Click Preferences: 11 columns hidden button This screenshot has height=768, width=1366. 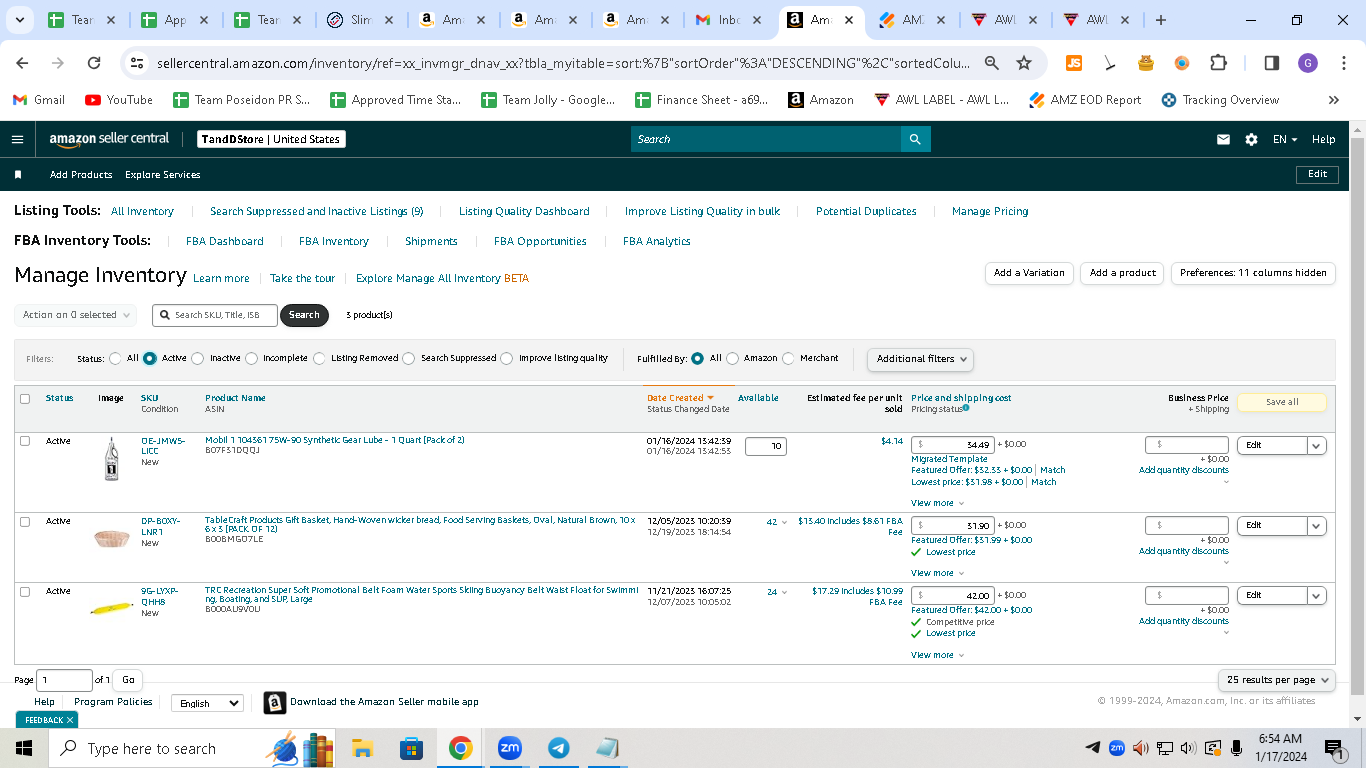(x=1253, y=273)
